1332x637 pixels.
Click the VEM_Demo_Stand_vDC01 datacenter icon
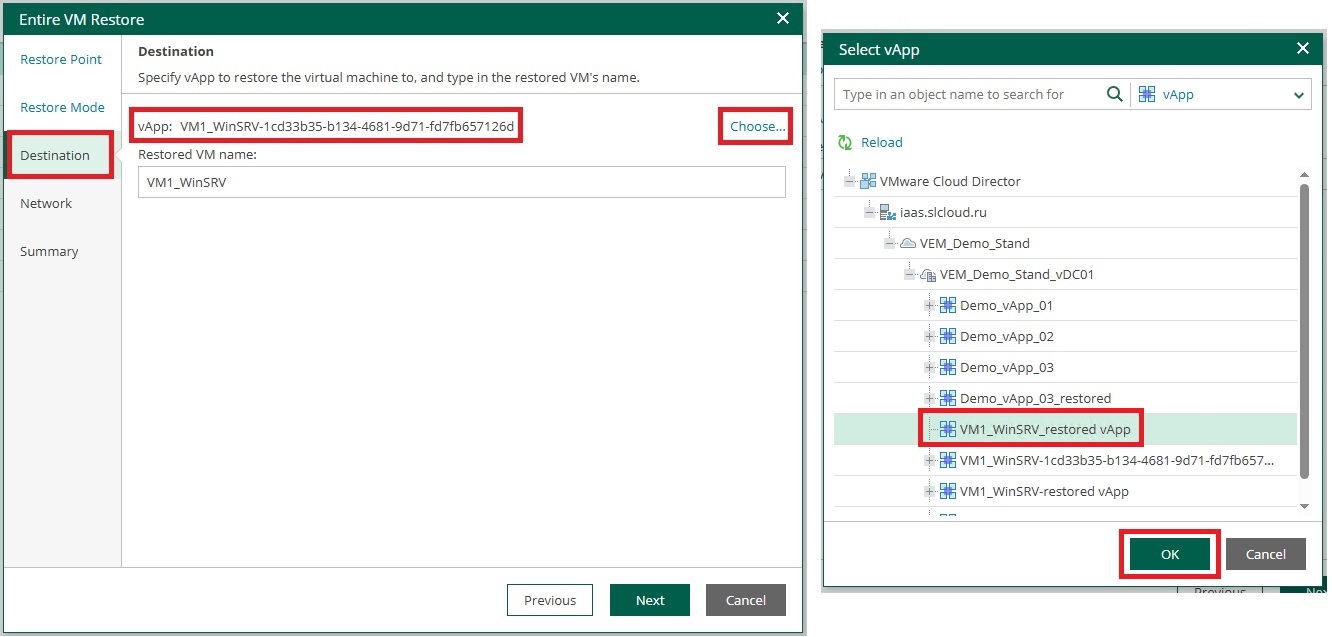[928, 274]
